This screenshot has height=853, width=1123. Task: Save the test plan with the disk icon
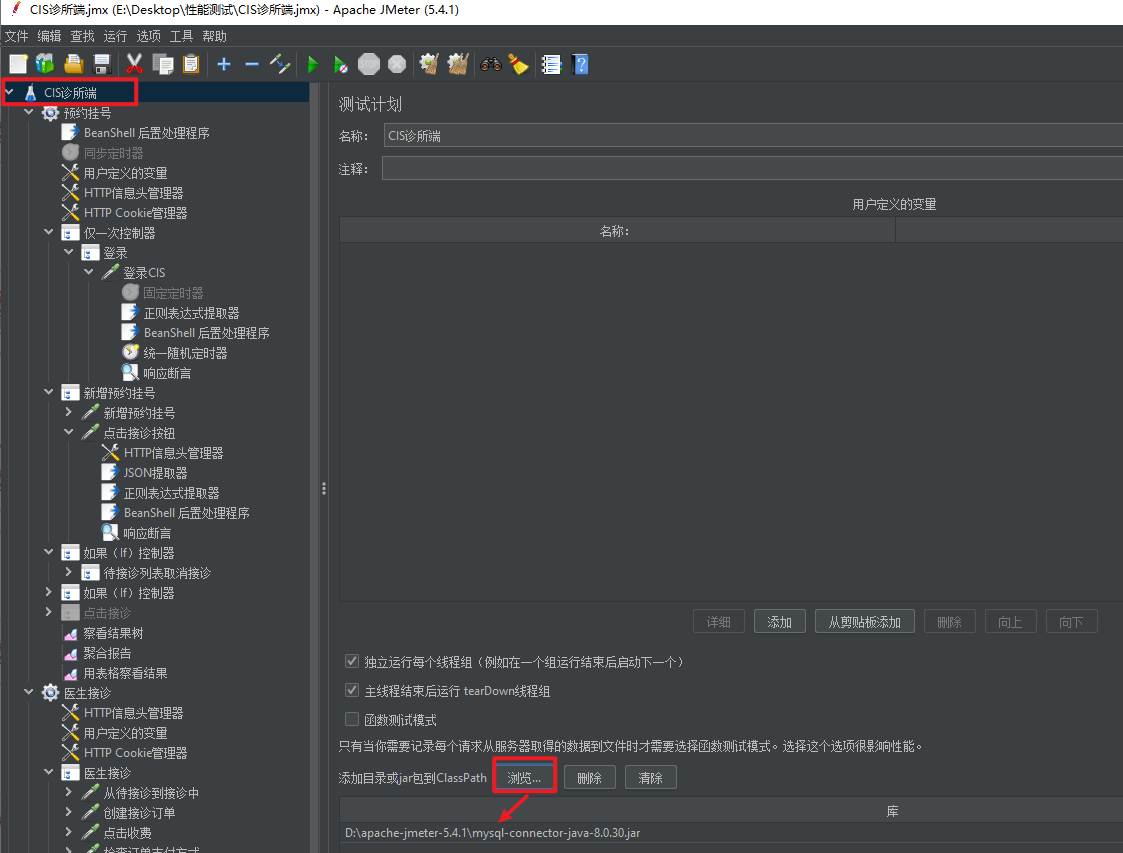click(x=102, y=64)
